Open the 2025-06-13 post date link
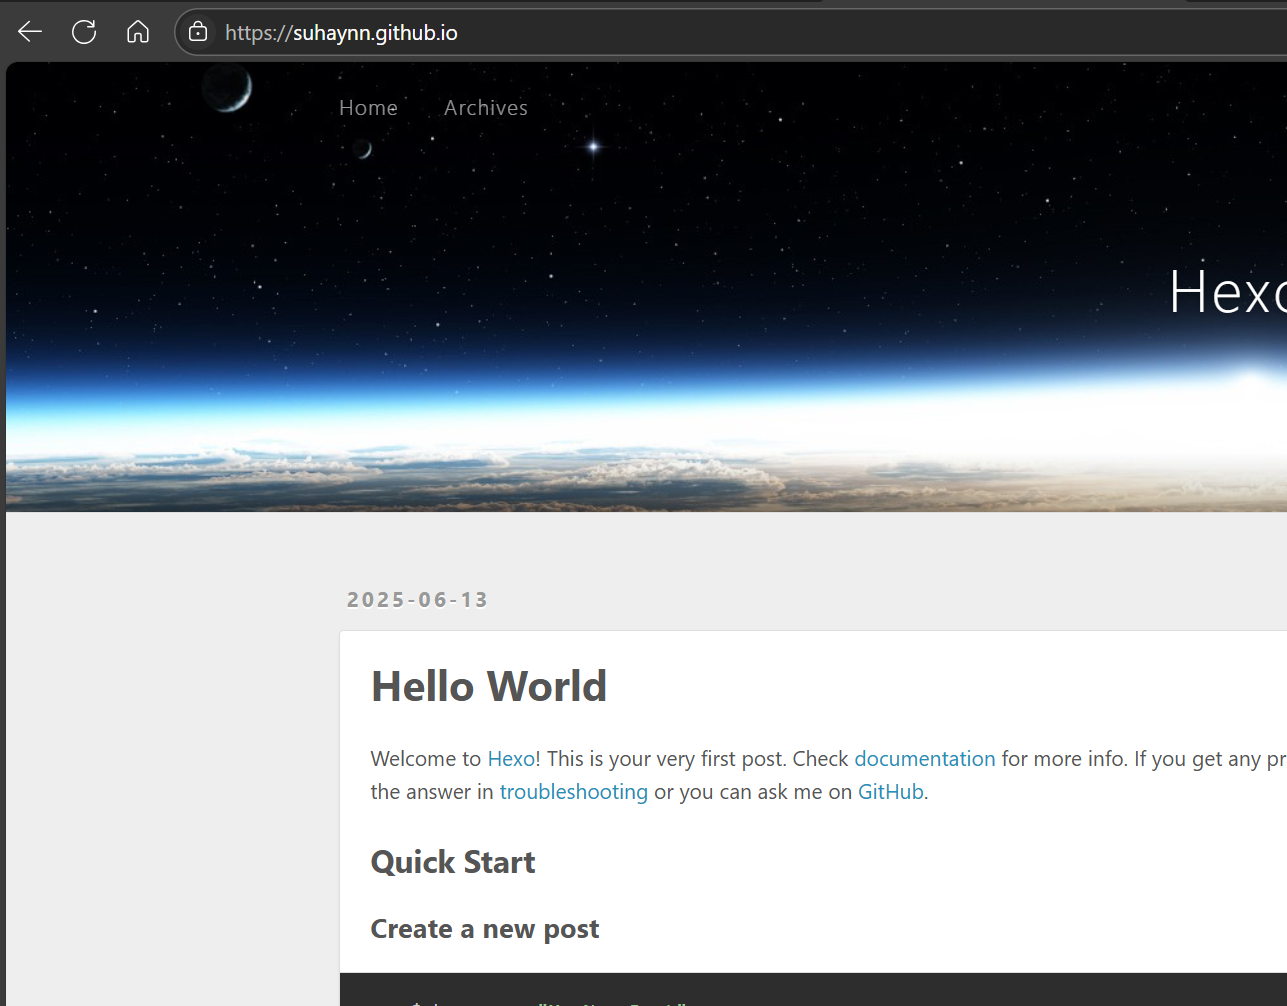Viewport: 1287px width, 1006px height. point(417,600)
